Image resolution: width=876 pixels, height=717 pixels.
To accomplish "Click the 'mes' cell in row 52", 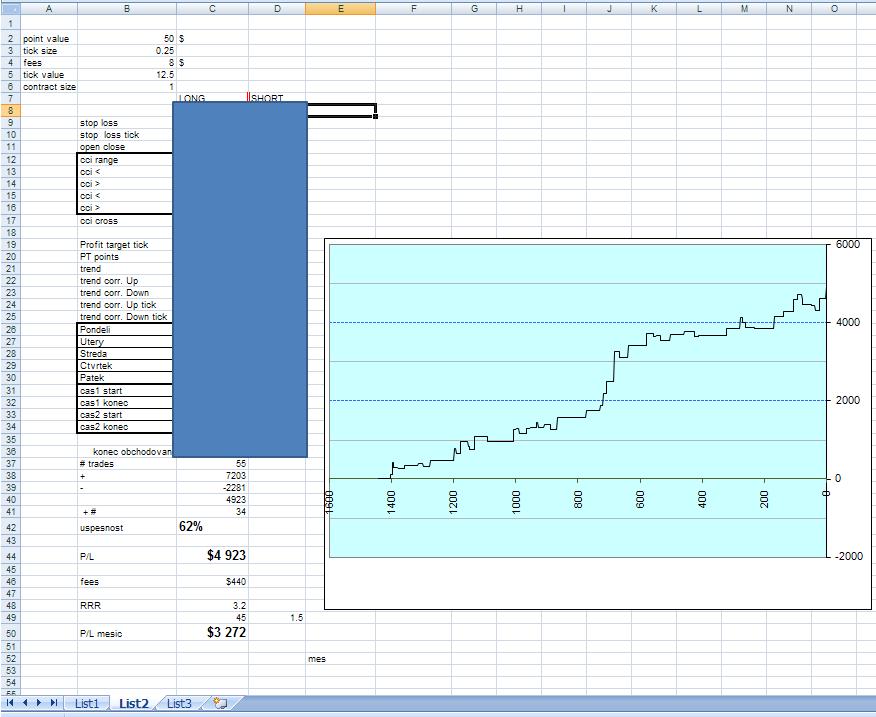I will click(341, 659).
